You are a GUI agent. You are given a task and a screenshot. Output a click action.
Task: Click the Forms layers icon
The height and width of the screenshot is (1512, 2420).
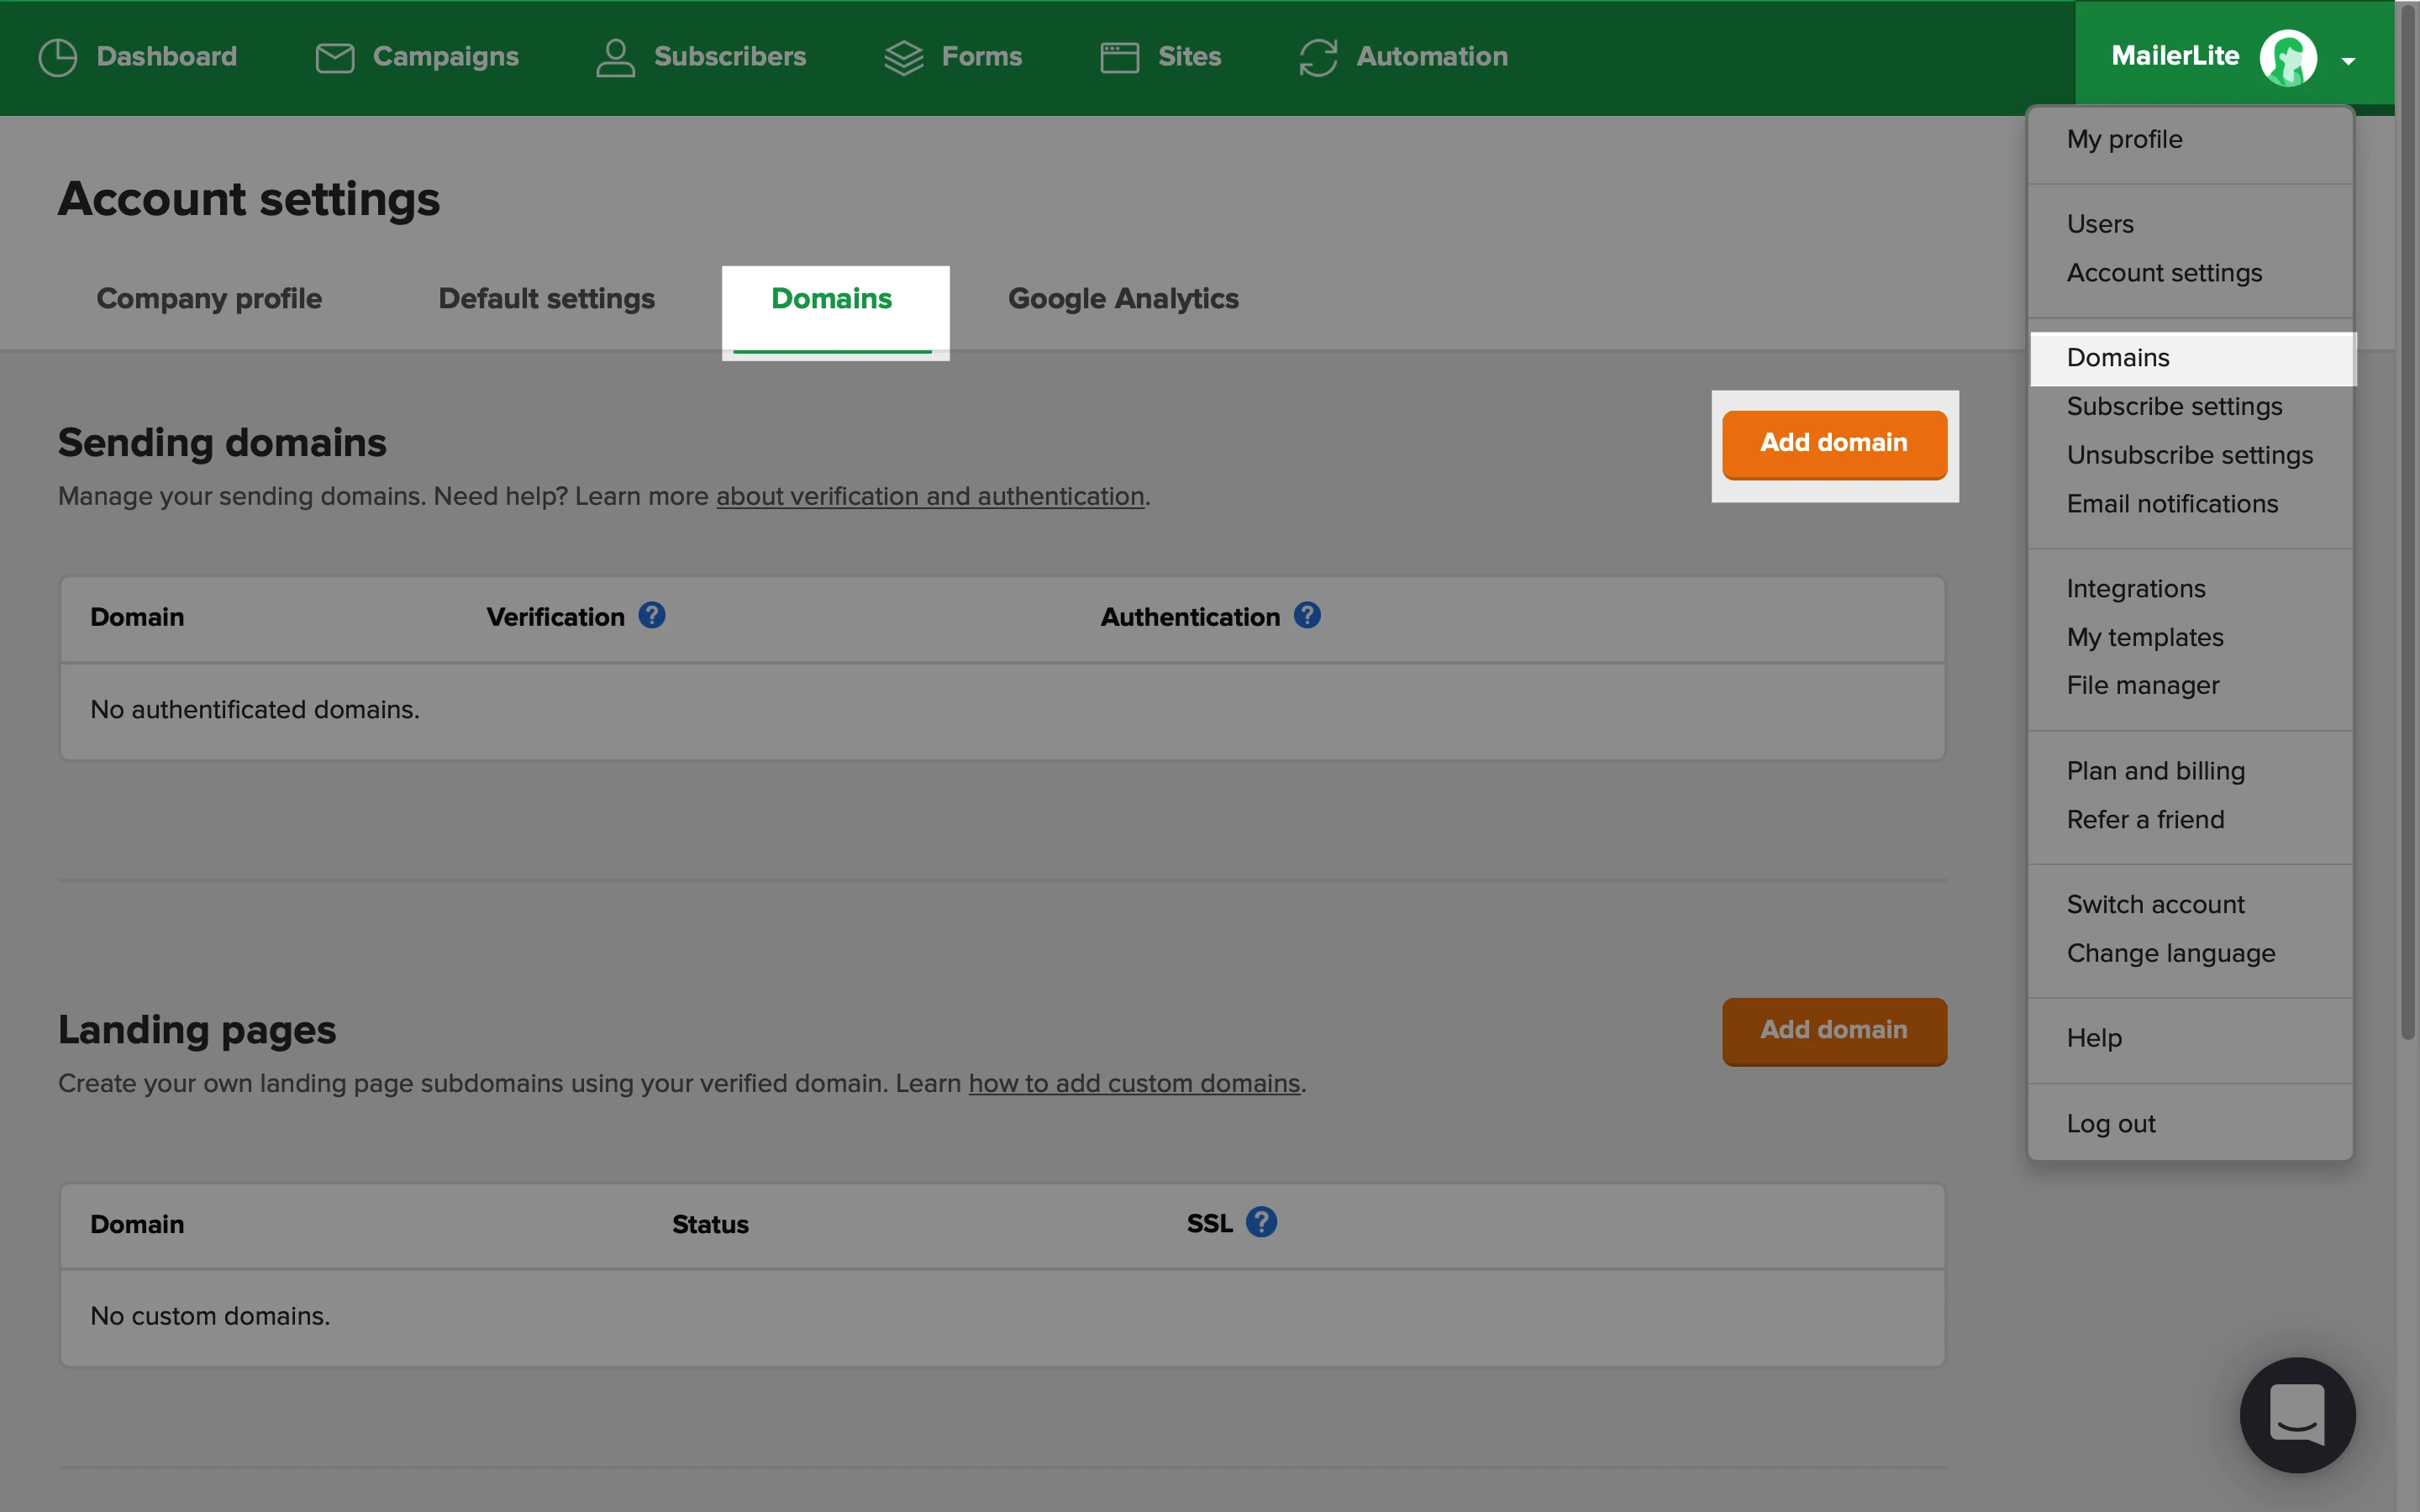tap(903, 57)
